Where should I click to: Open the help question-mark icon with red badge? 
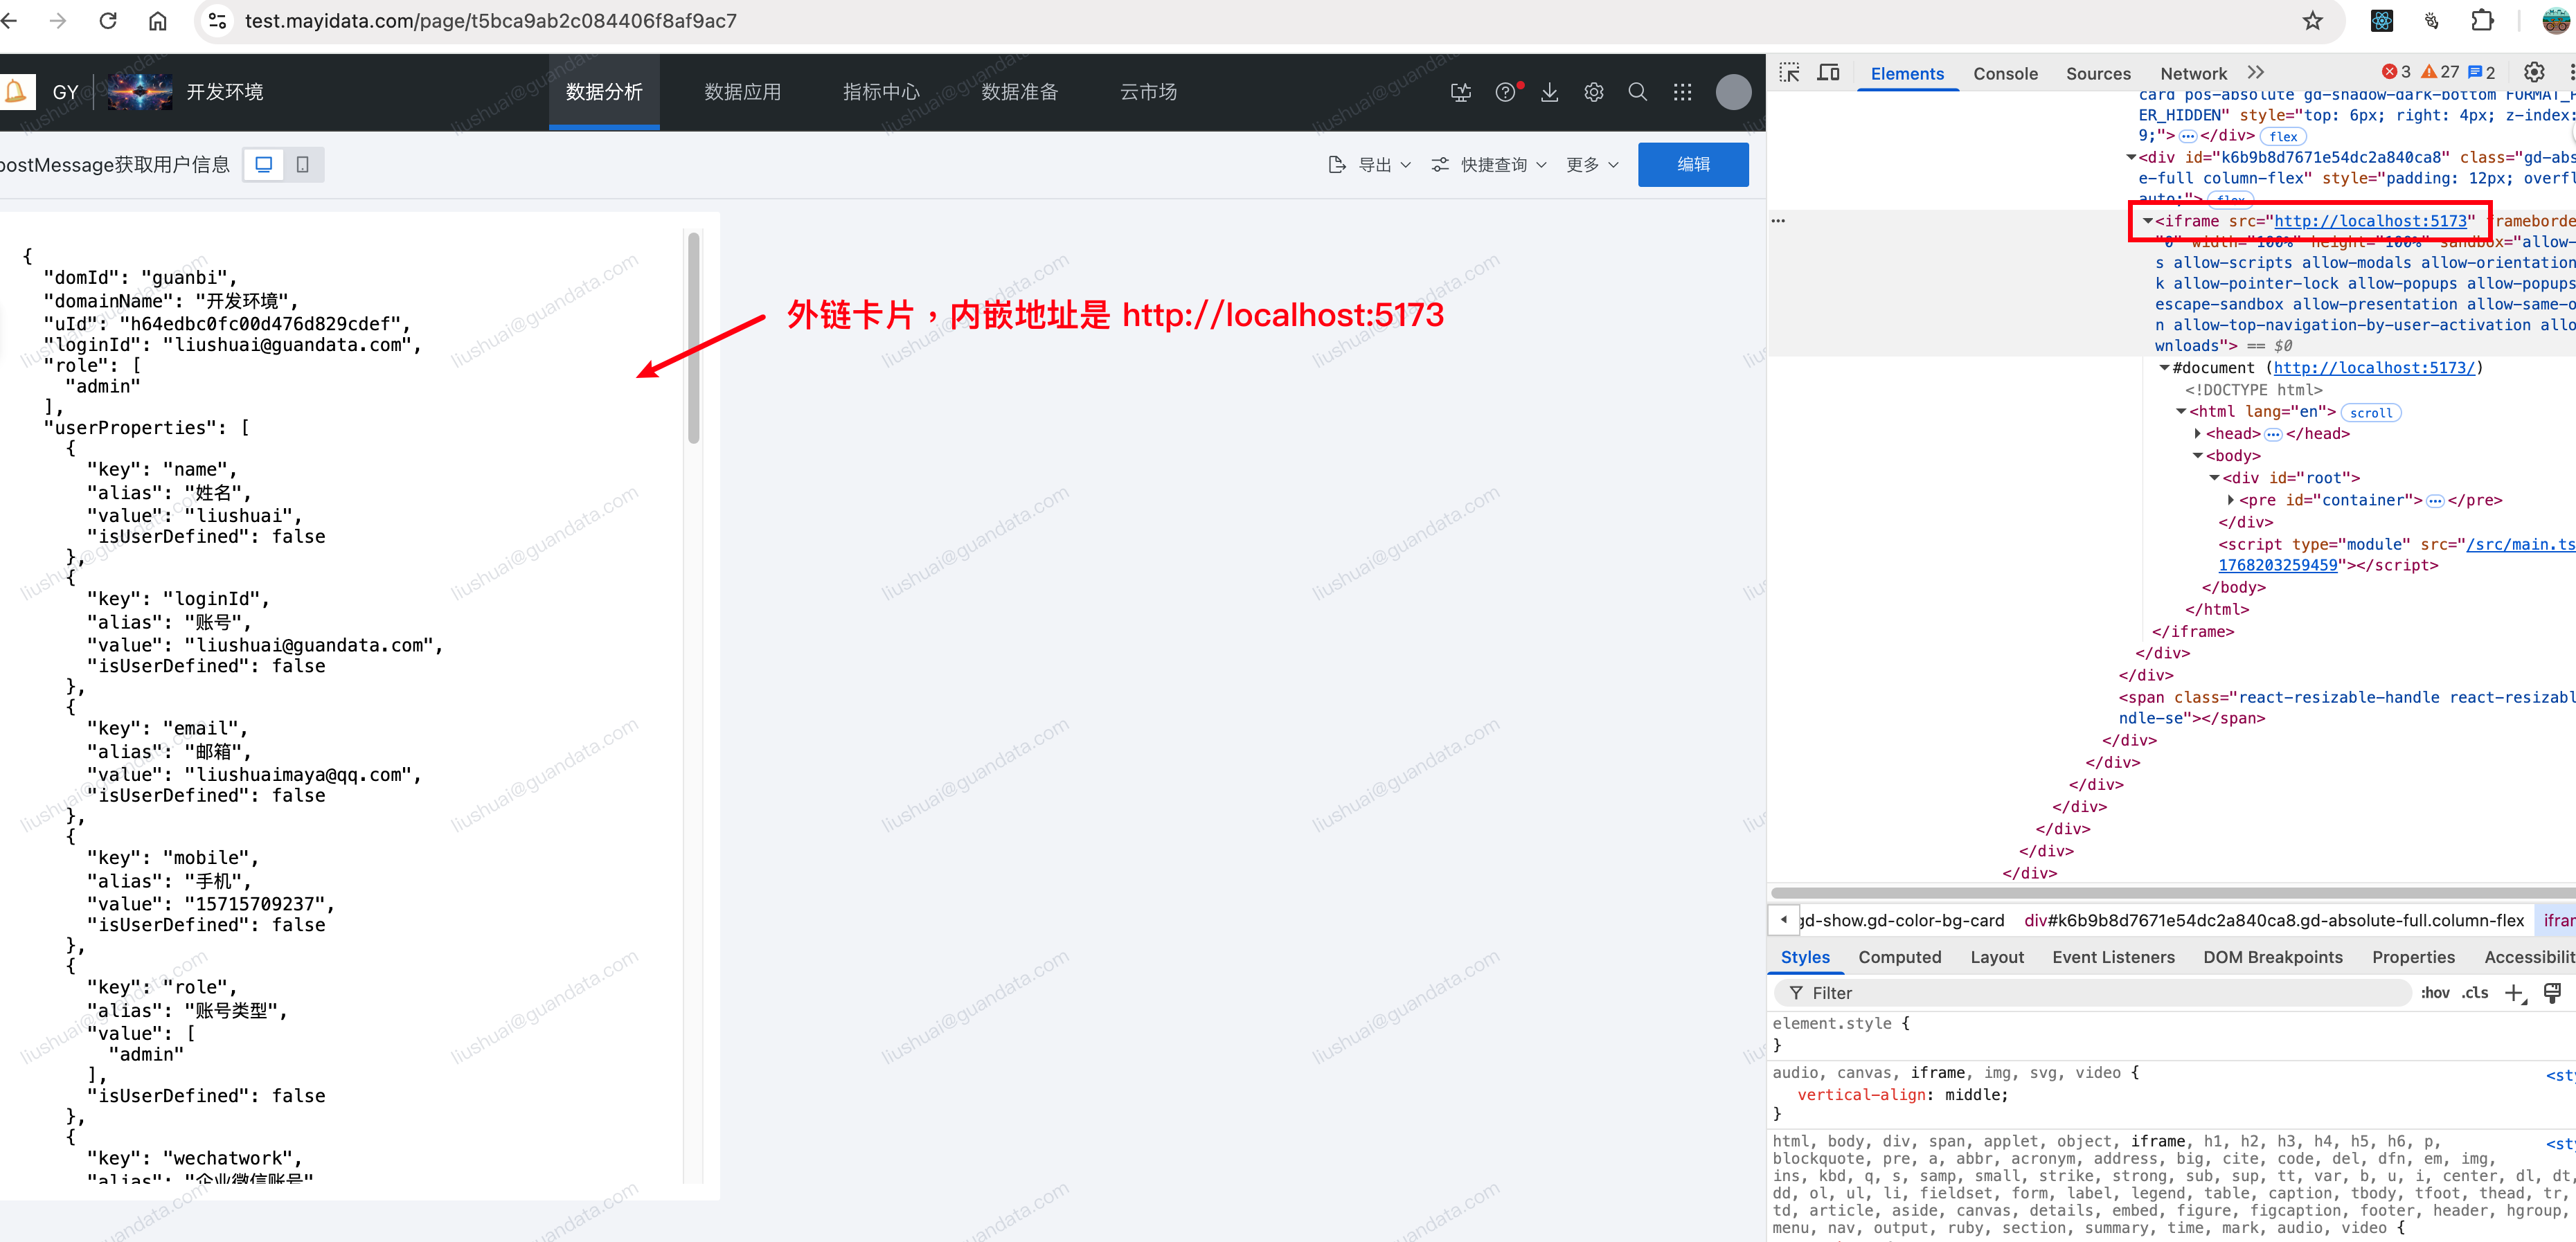(1505, 91)
